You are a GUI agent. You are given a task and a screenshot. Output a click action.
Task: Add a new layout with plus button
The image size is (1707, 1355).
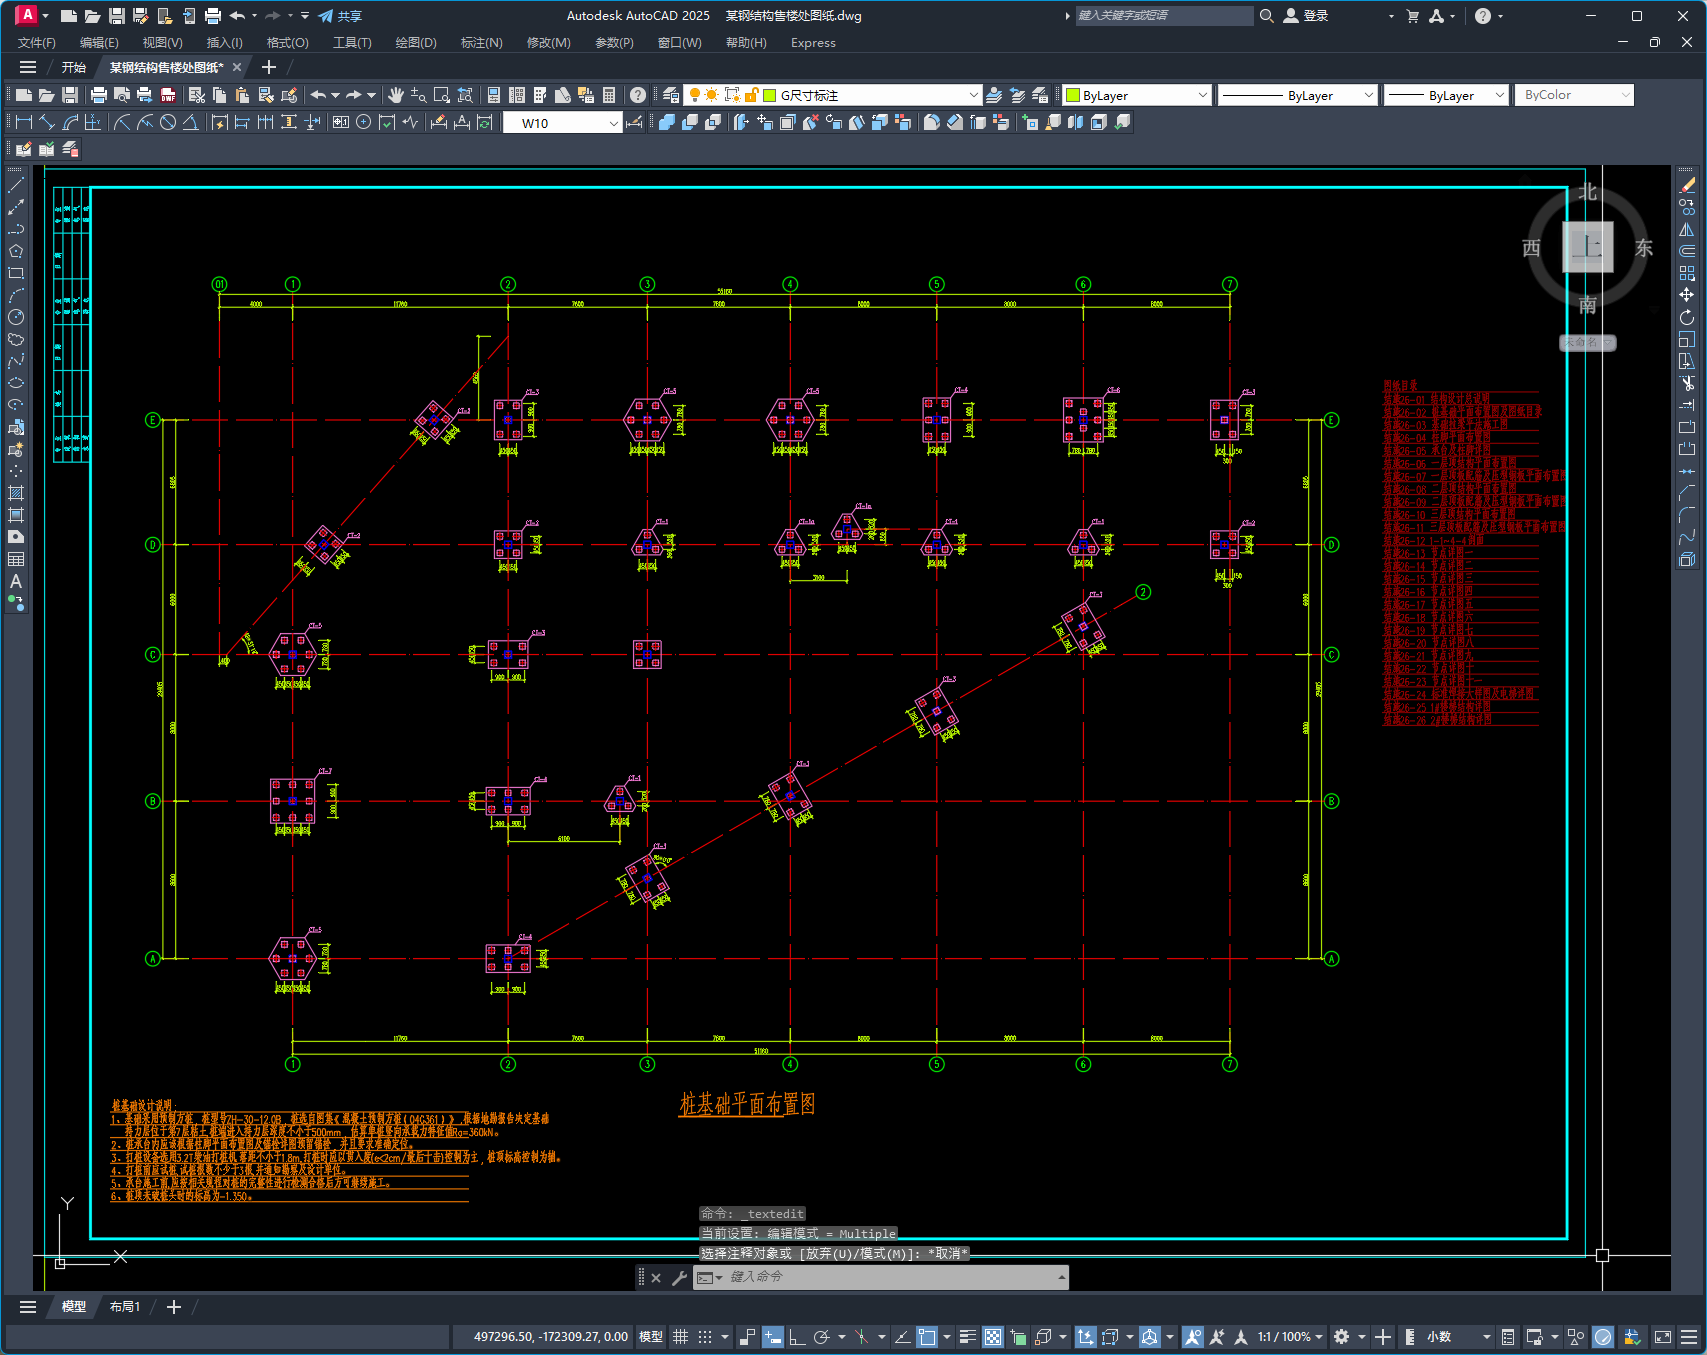(174, 1307)
